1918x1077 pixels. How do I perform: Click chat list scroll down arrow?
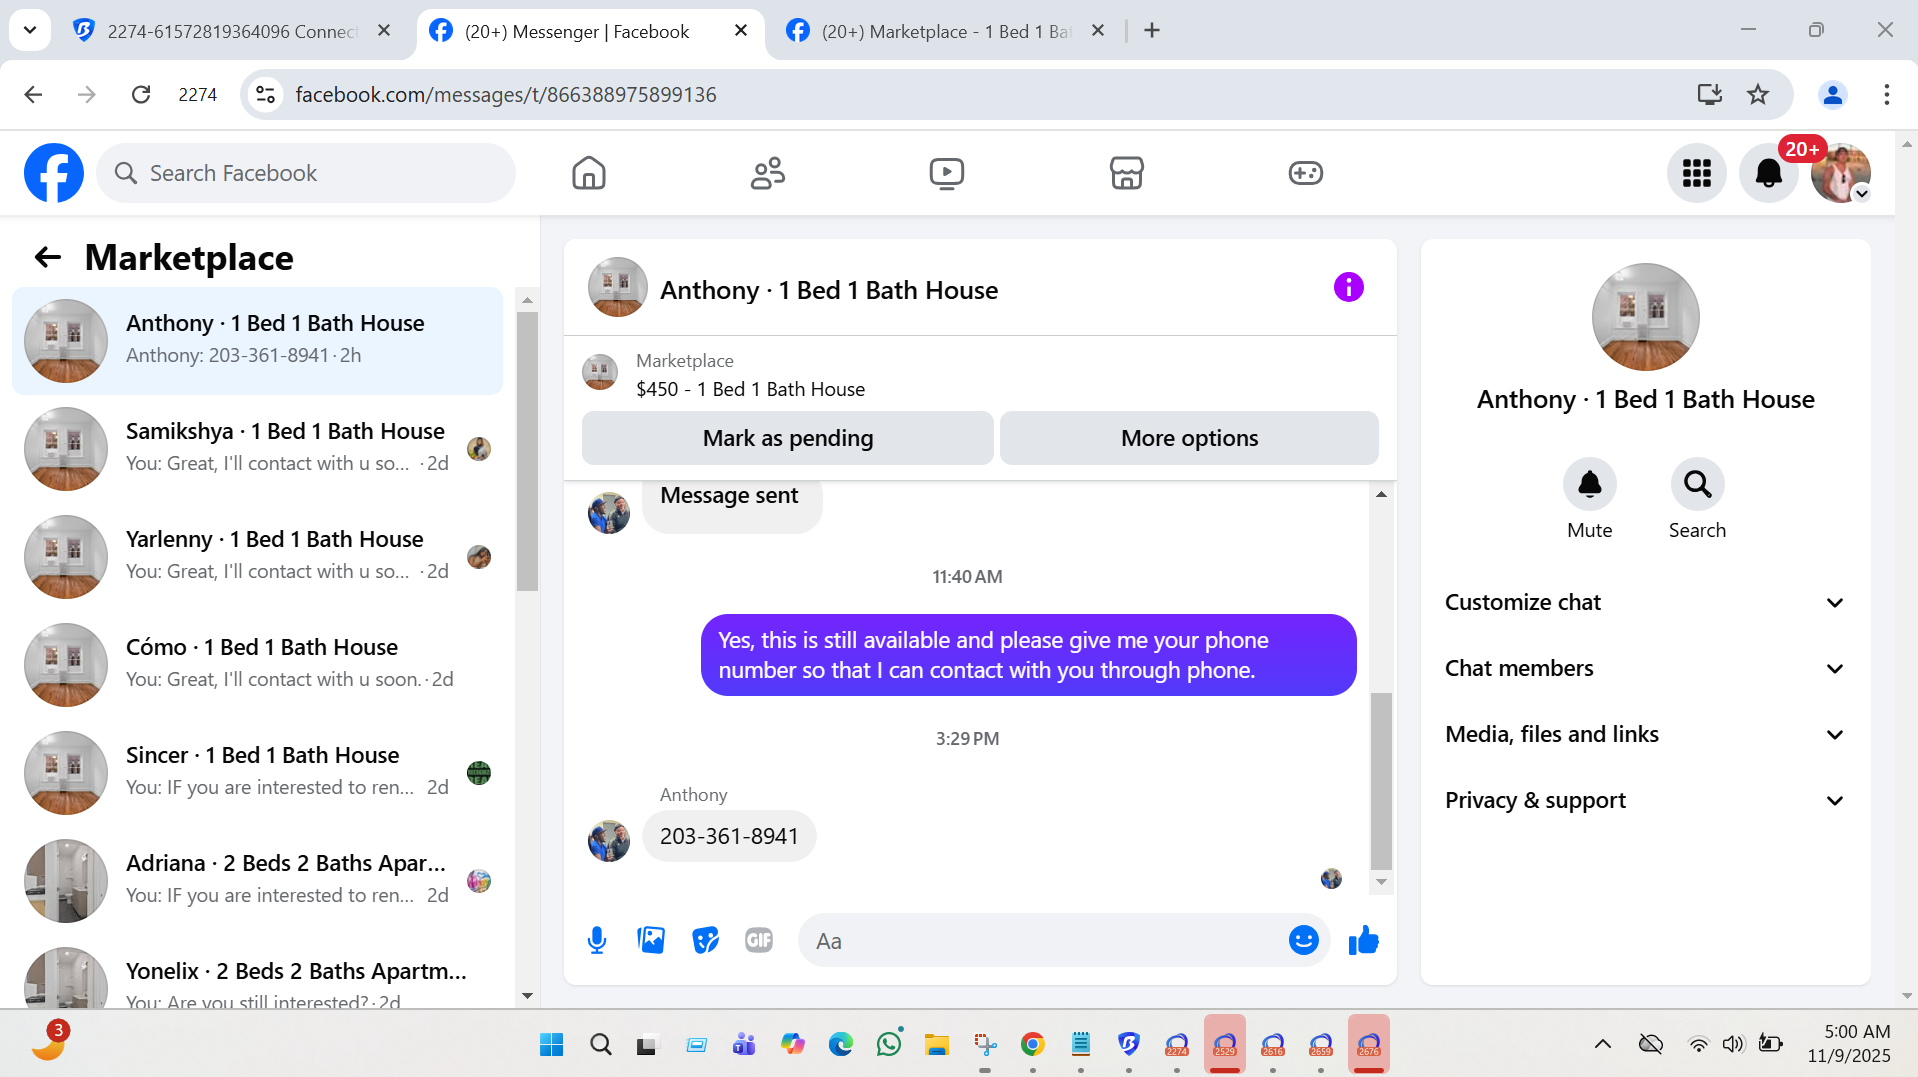tap(527, 996)
